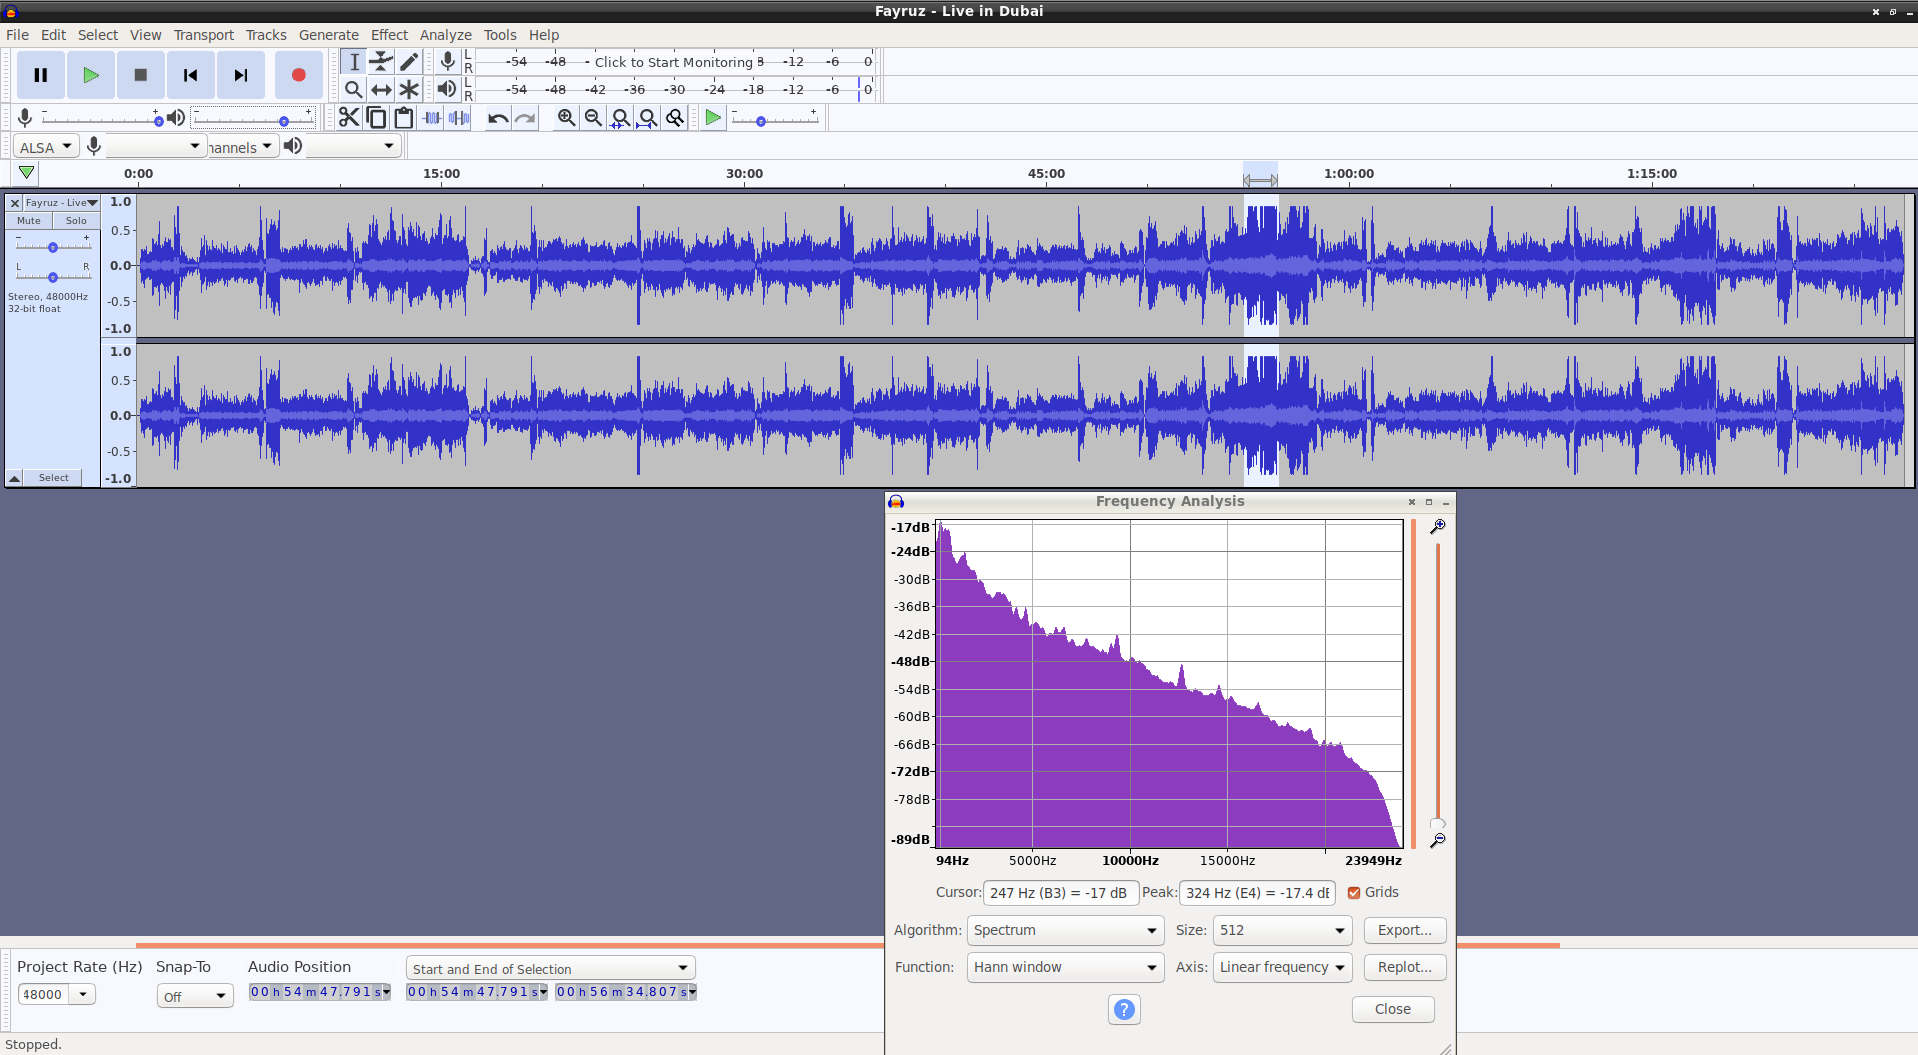The image size is (1918, 1055).
Task: Select the Envelope tool
Action: pos(381,62)
